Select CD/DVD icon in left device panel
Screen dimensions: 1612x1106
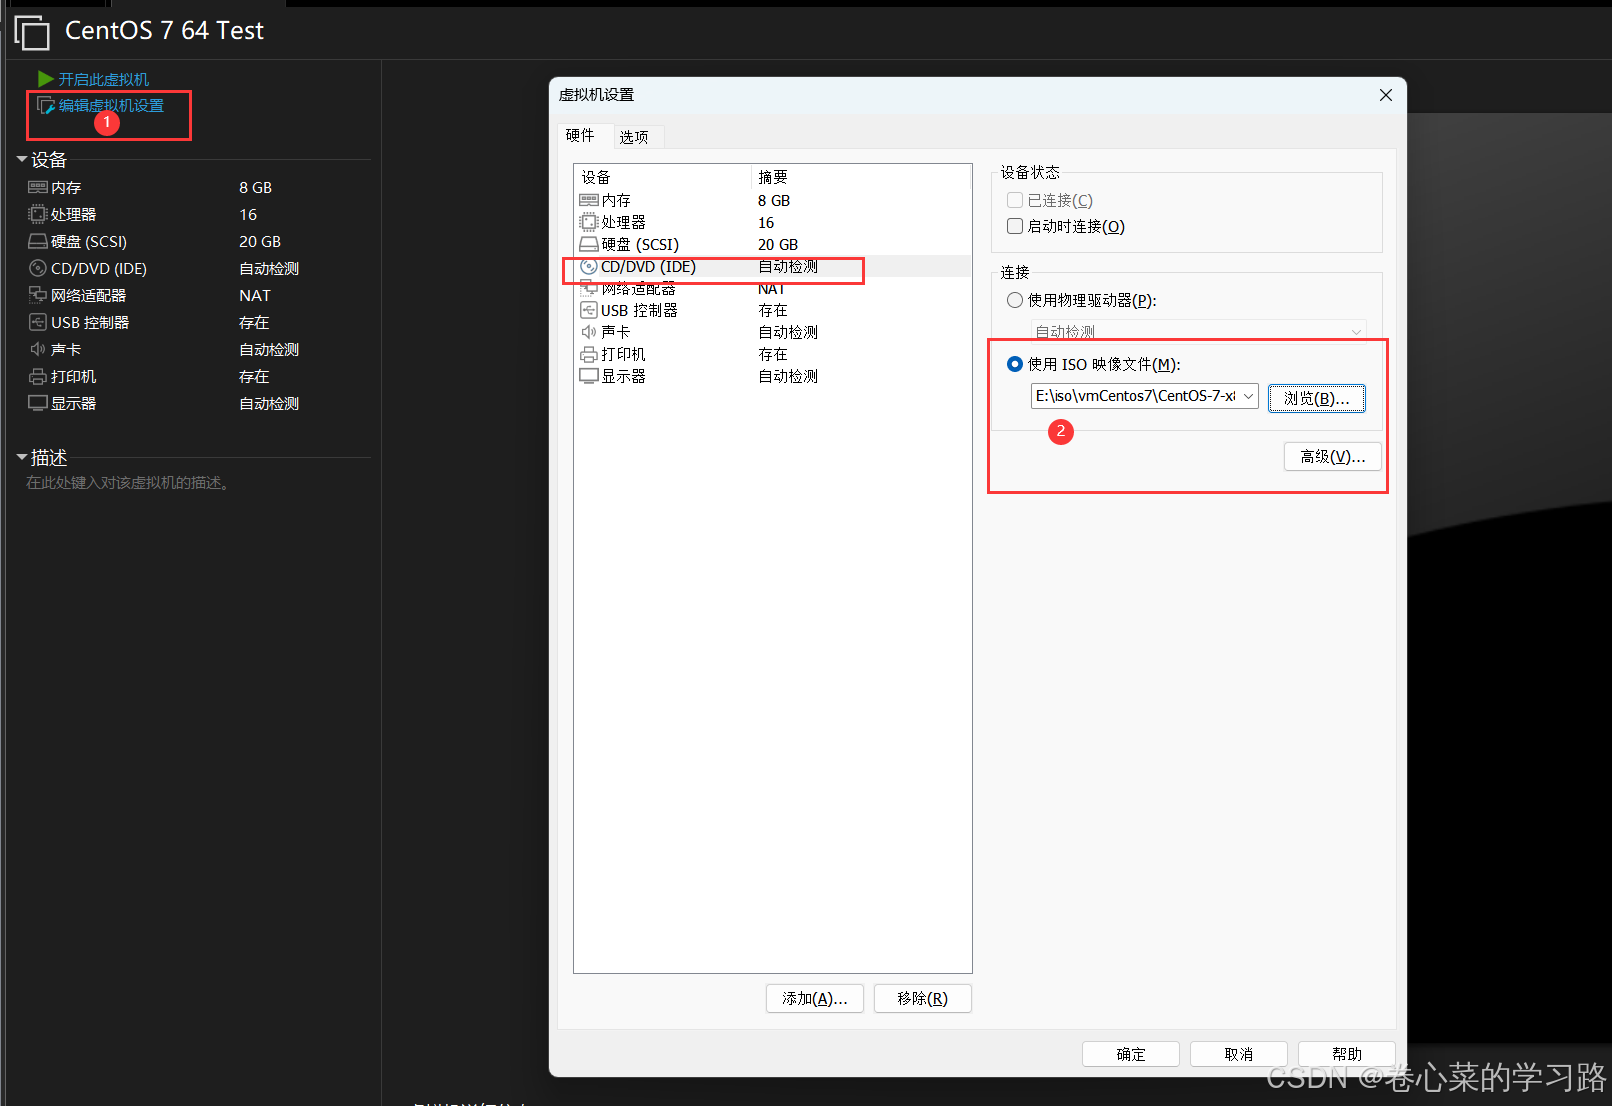pyautogui.click(x=38, y=268)
